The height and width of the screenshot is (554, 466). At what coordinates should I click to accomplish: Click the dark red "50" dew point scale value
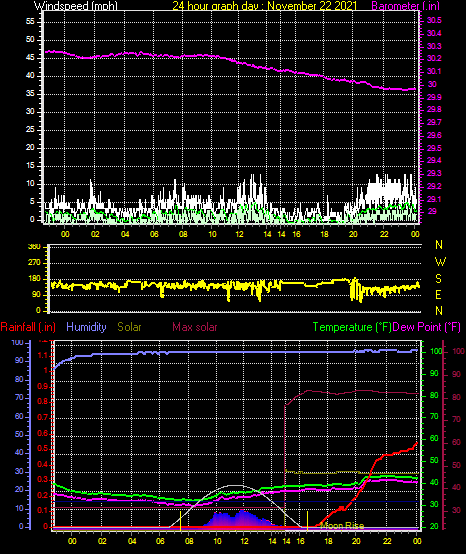(456, 465)
